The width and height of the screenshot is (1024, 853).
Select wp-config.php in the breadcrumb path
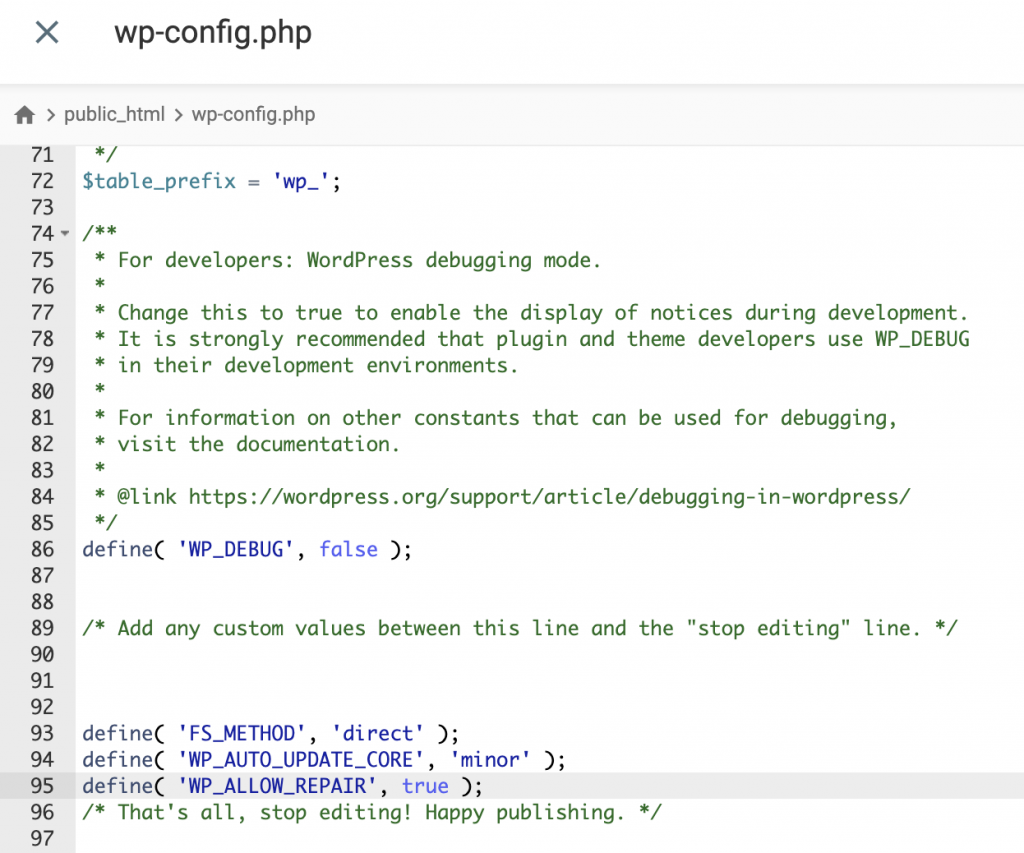(x=254, y=114)
